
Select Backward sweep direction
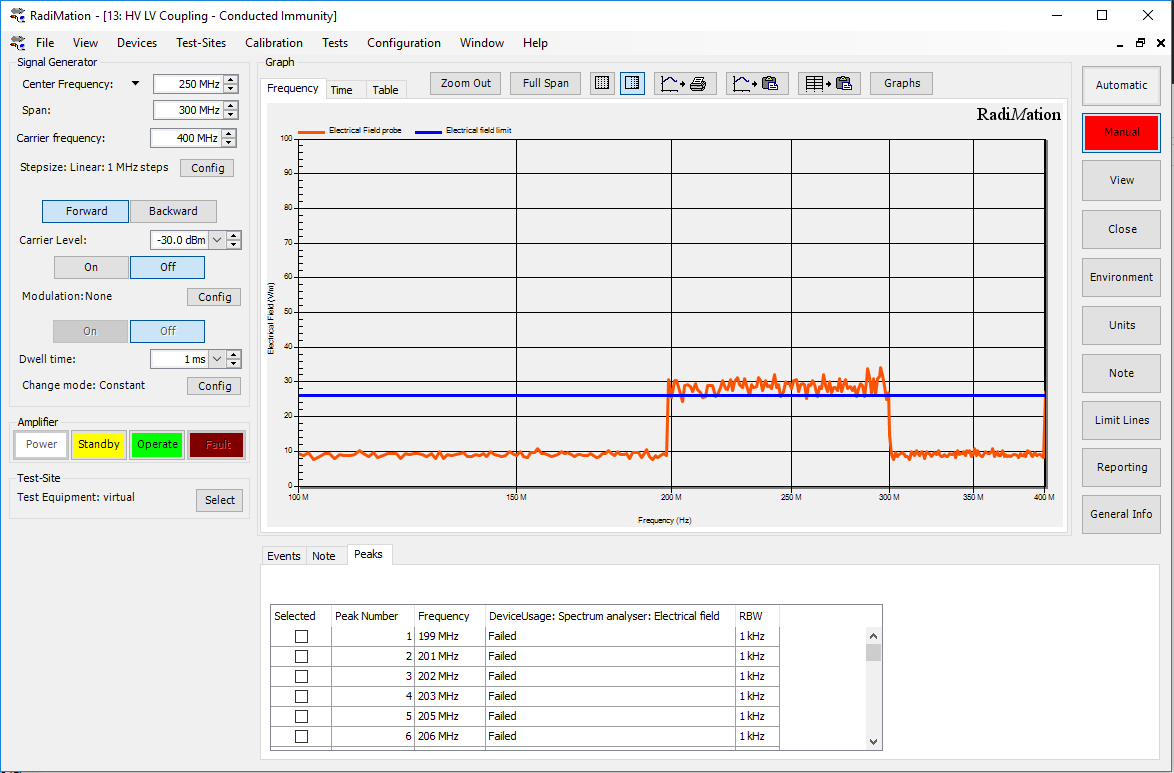pyautogui.click(x=174, y=211)
